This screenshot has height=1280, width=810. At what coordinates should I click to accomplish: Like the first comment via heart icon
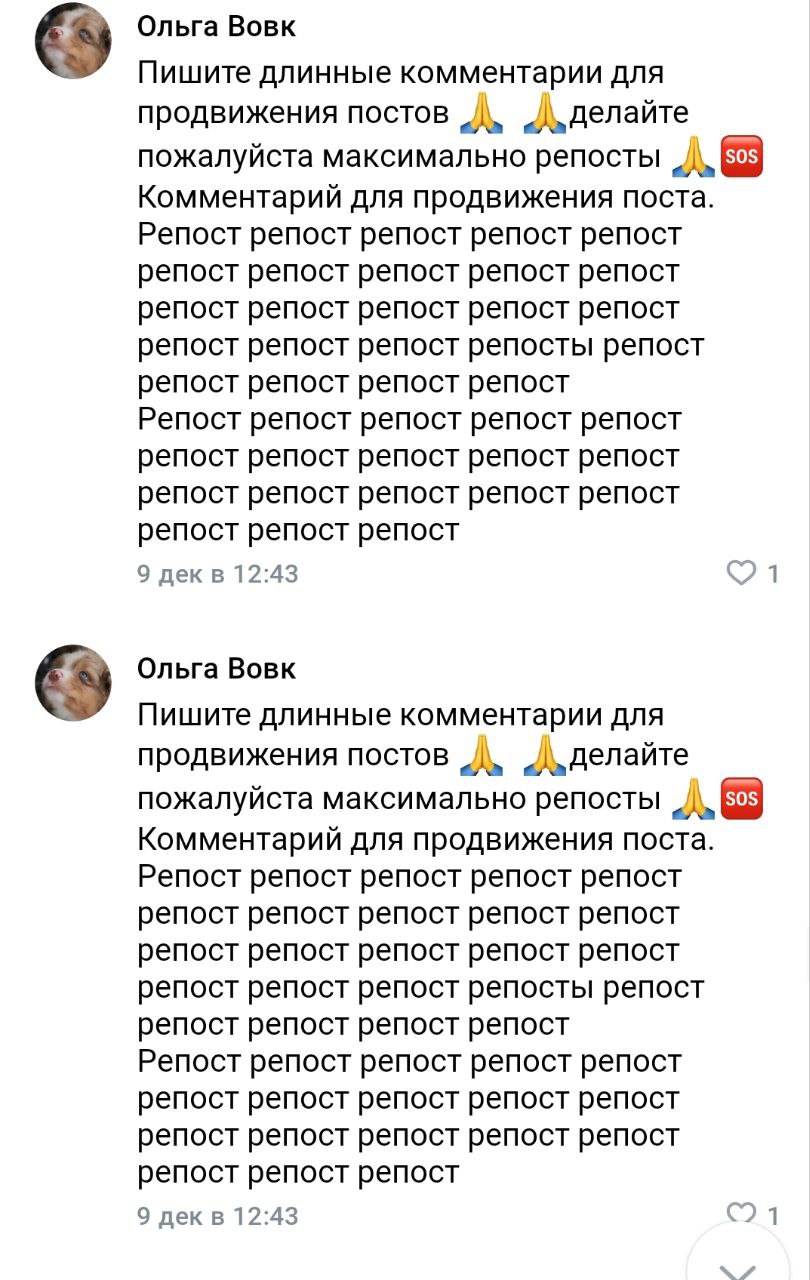click(x=741, y=570)
